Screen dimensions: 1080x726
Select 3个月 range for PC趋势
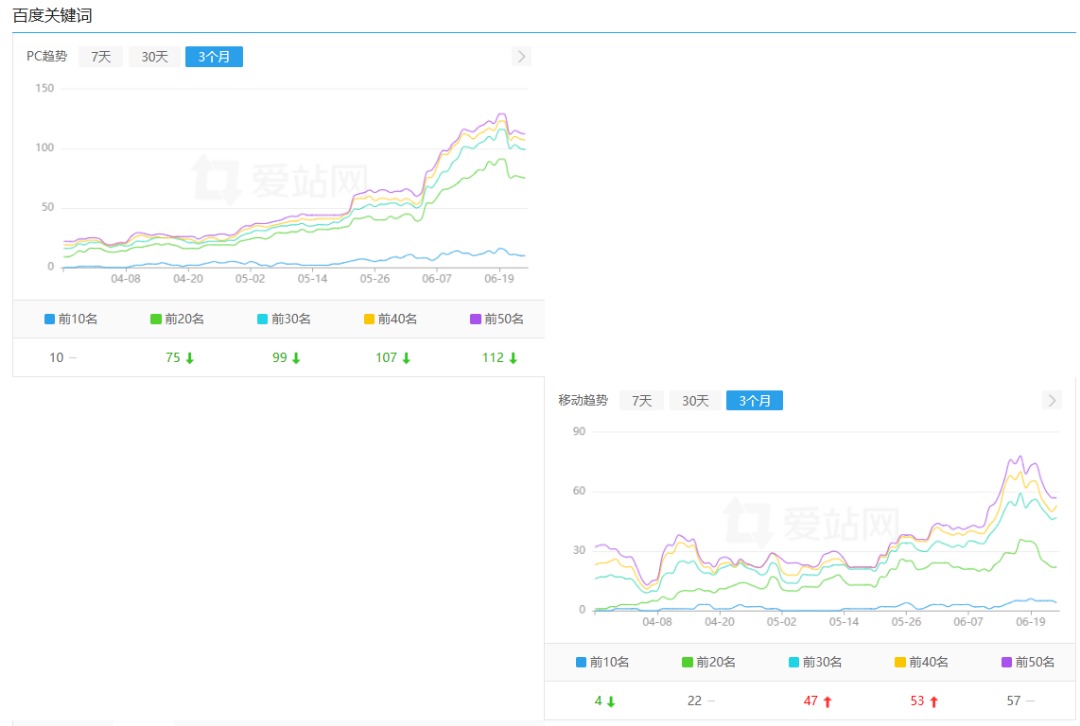point(214,57)
